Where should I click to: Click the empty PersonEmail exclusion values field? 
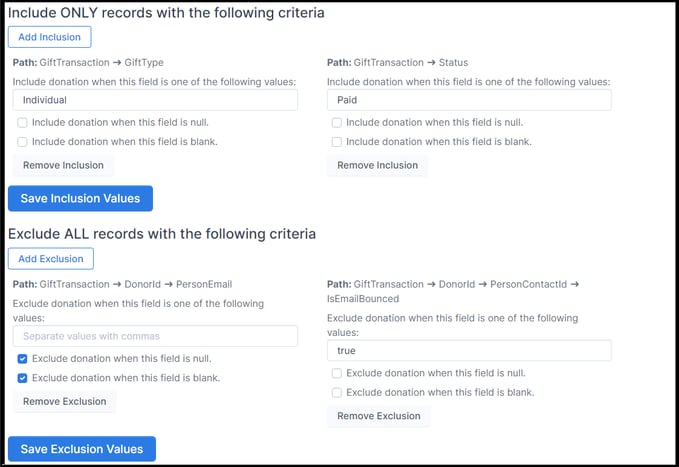(x=155, y=336)
